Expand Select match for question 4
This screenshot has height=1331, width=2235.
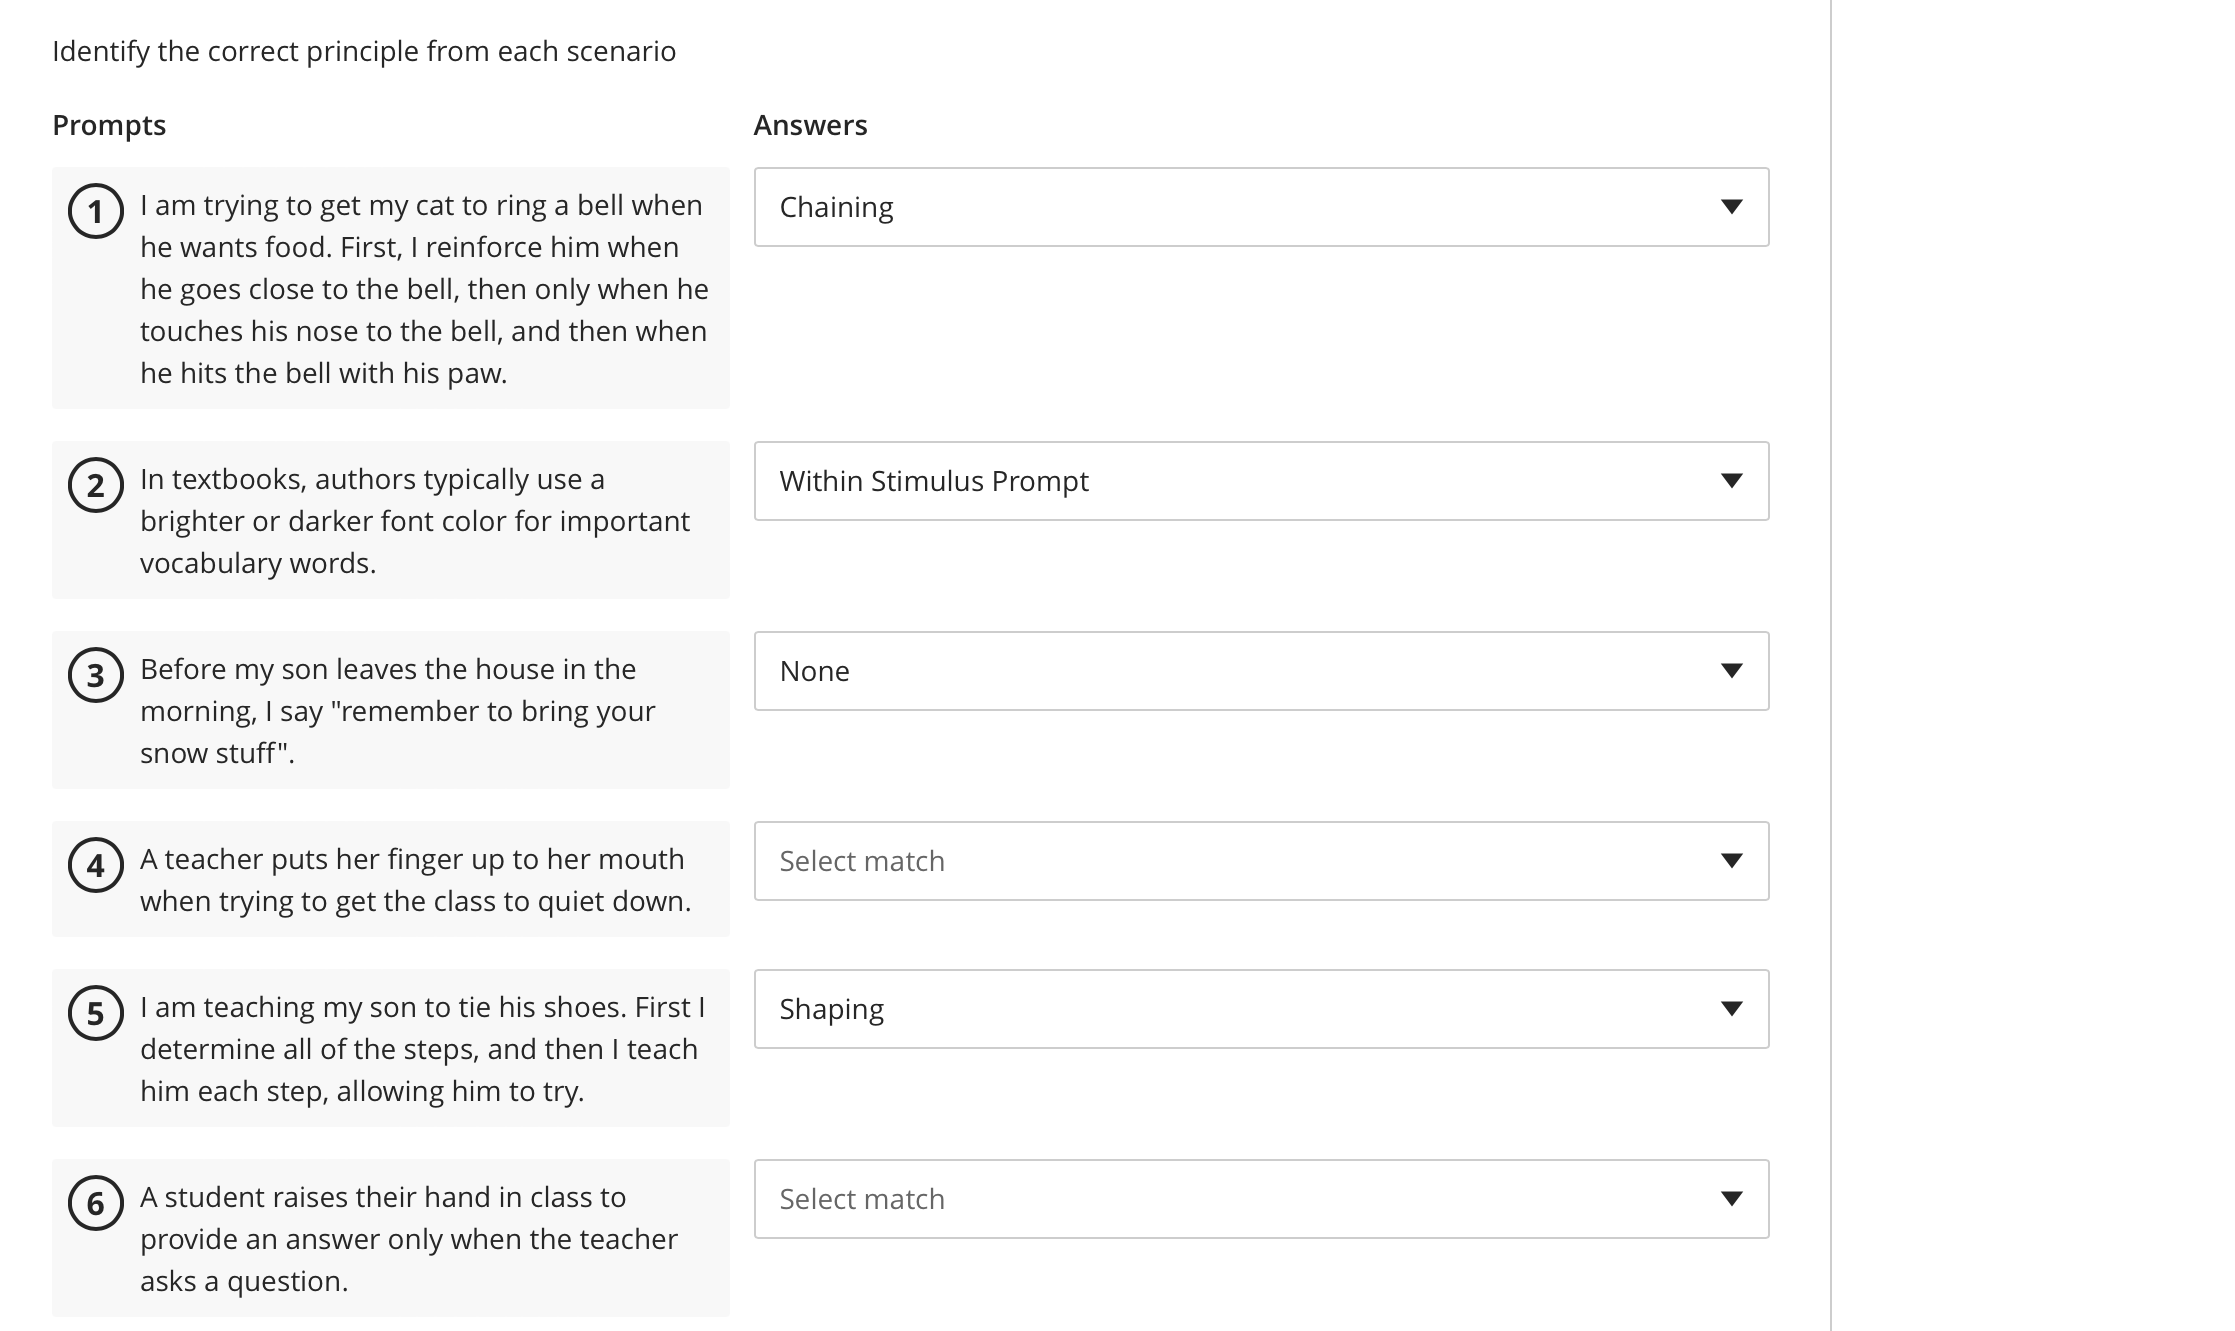[x=1260, y=861]
